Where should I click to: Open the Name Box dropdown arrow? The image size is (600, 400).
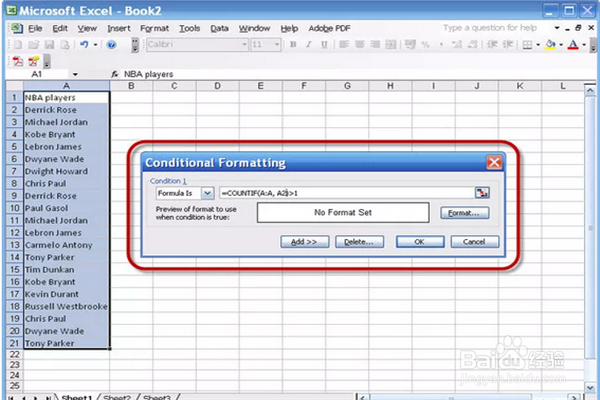coord(75,74)
